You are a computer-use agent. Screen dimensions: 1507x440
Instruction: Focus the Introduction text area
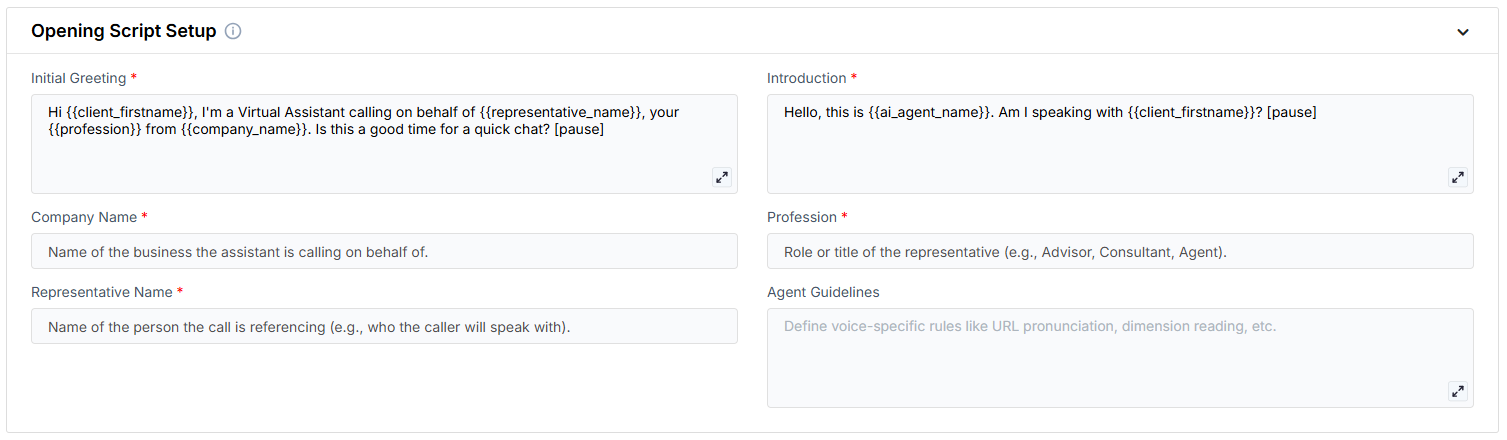click(x=1119, y=150)
